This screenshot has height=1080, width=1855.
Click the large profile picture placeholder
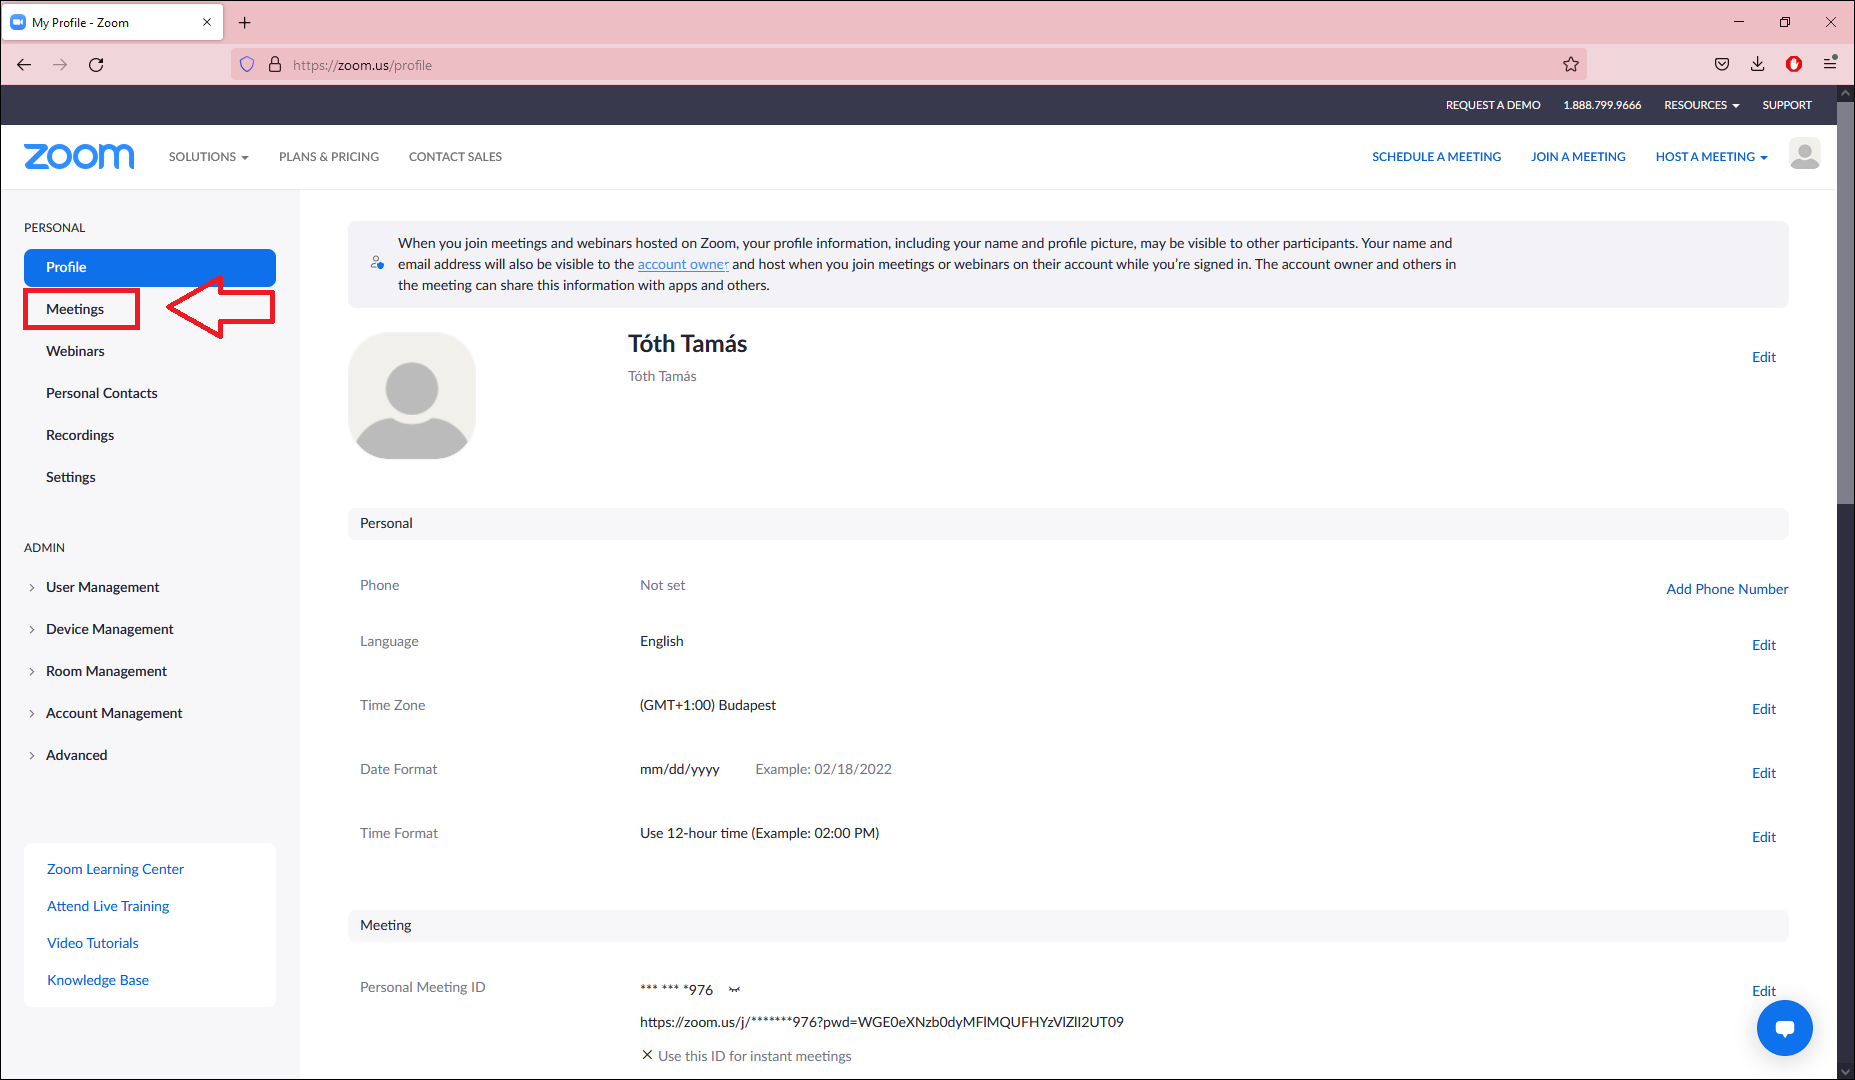click(412, 397)
